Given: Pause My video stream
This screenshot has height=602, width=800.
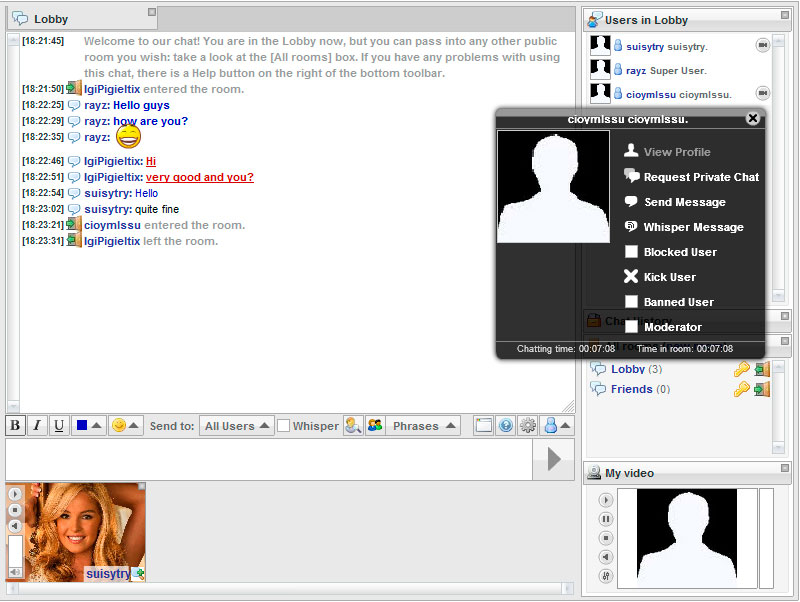Looking at the screenshot, I should tap(605, 519).
